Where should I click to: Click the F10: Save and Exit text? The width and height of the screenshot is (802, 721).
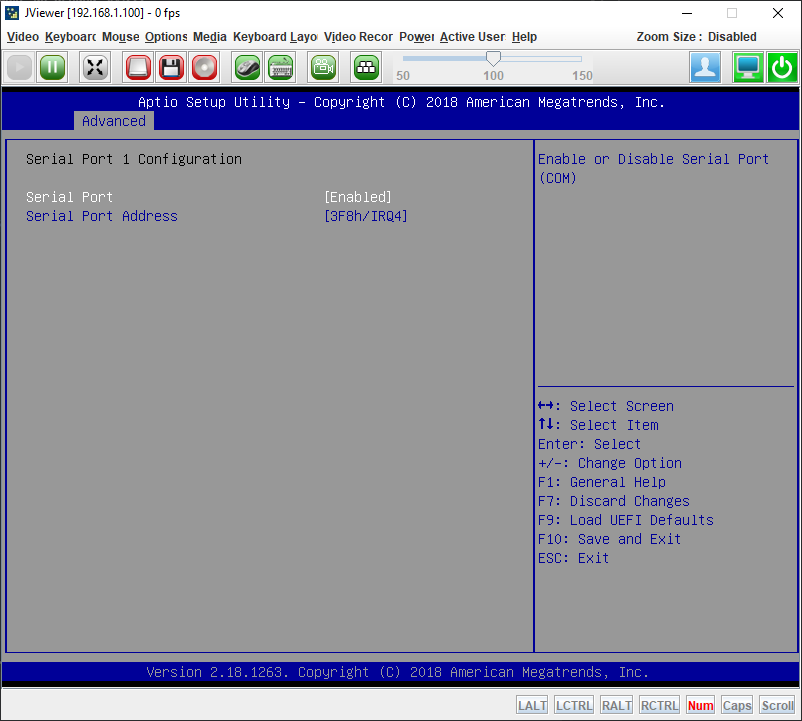click(x=609, y=539)
